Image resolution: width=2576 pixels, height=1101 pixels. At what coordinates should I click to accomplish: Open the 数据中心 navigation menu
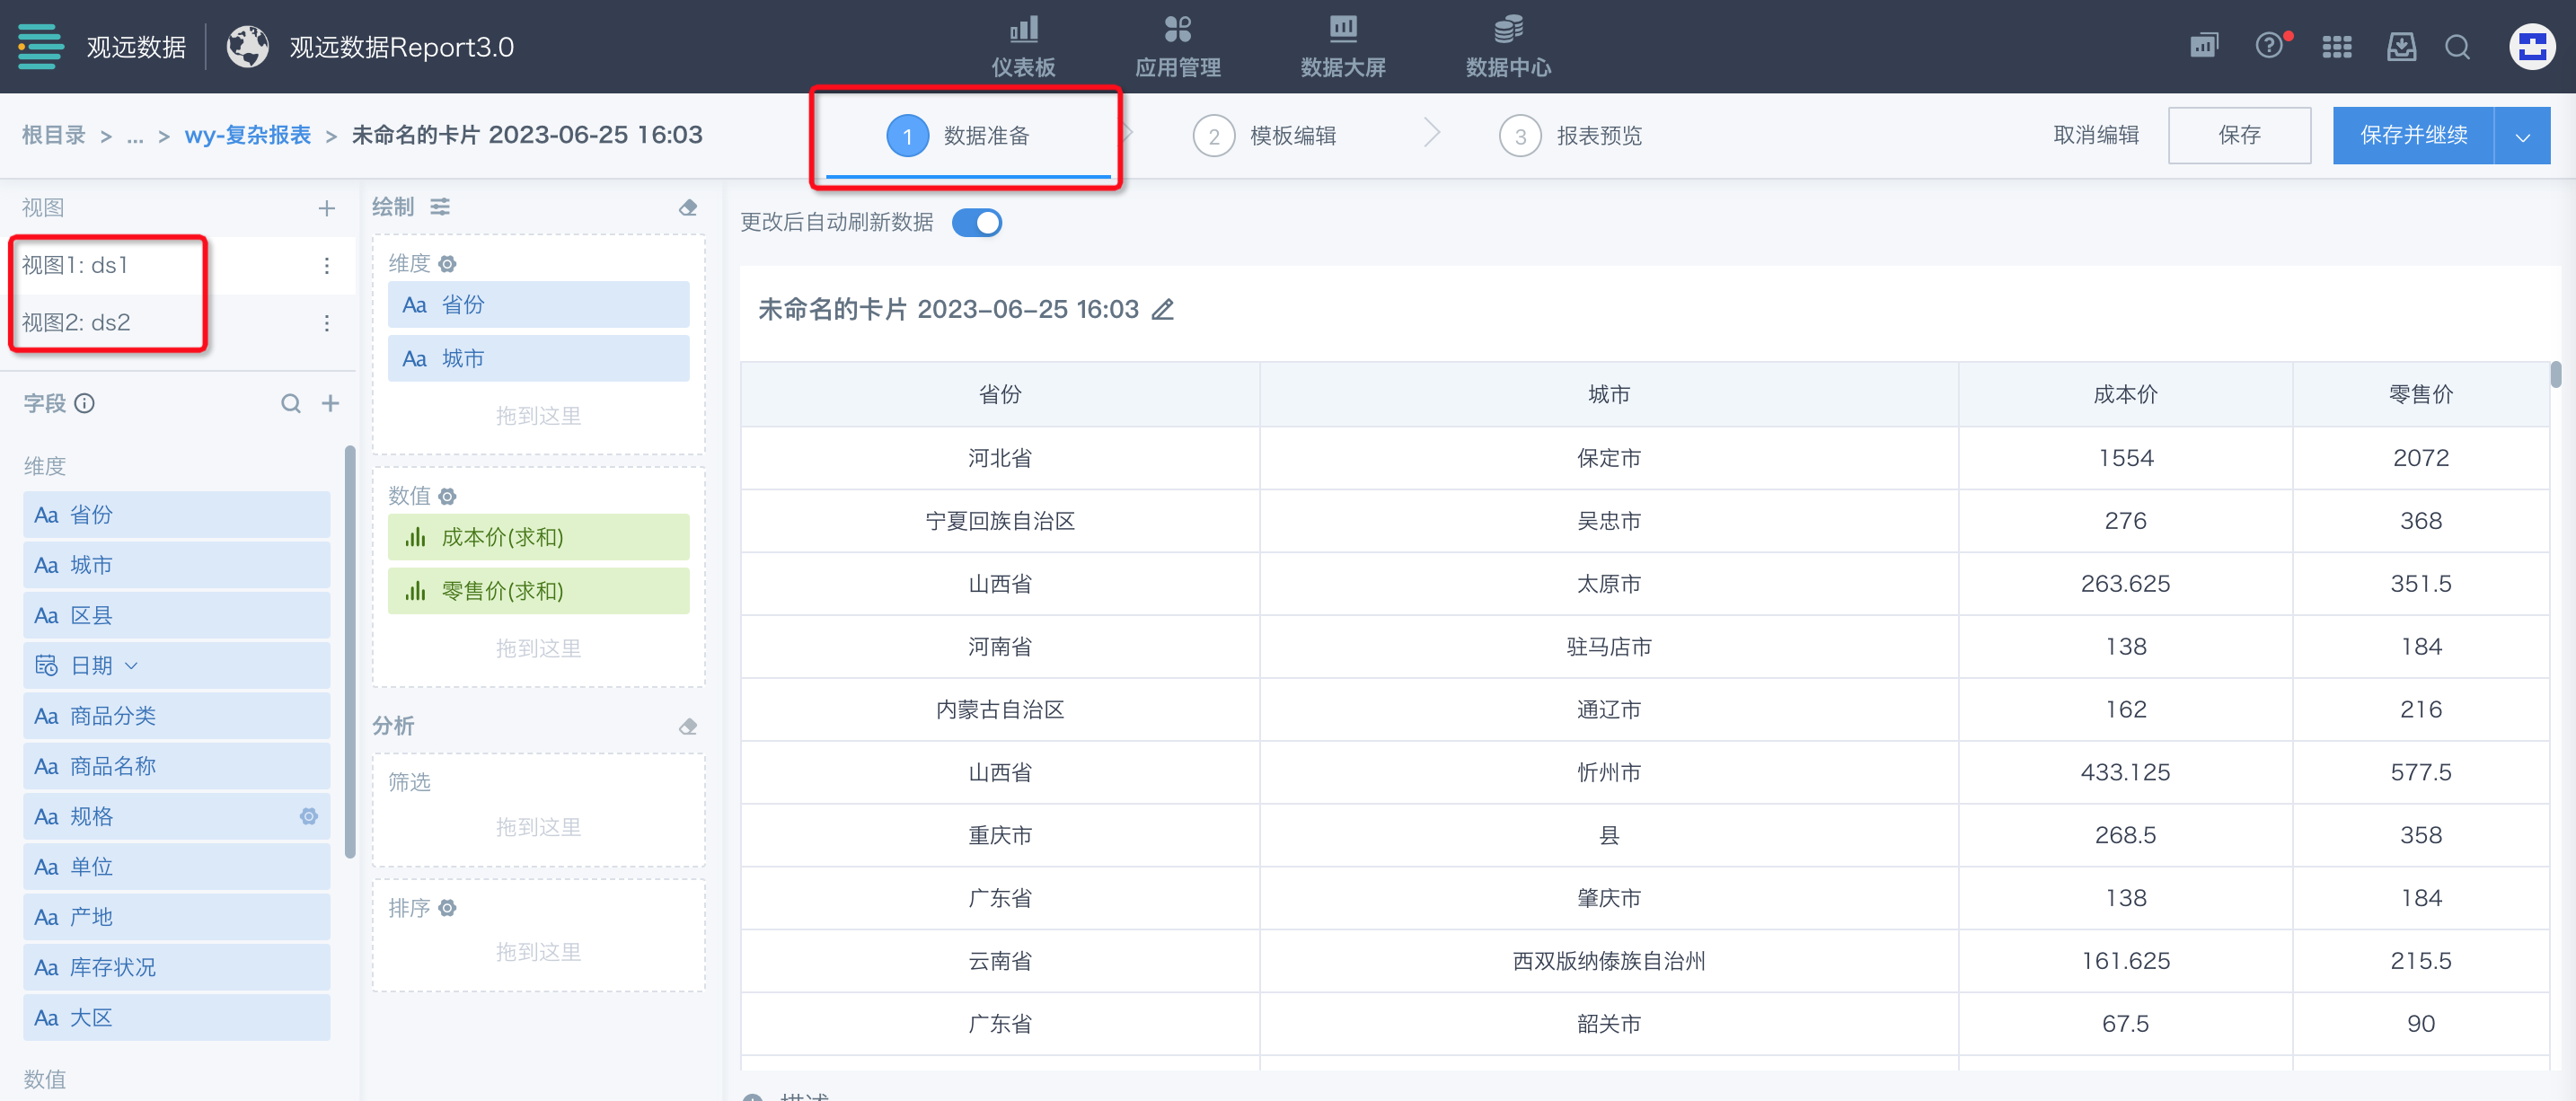pyautogui.click(x=1507, y=46)
